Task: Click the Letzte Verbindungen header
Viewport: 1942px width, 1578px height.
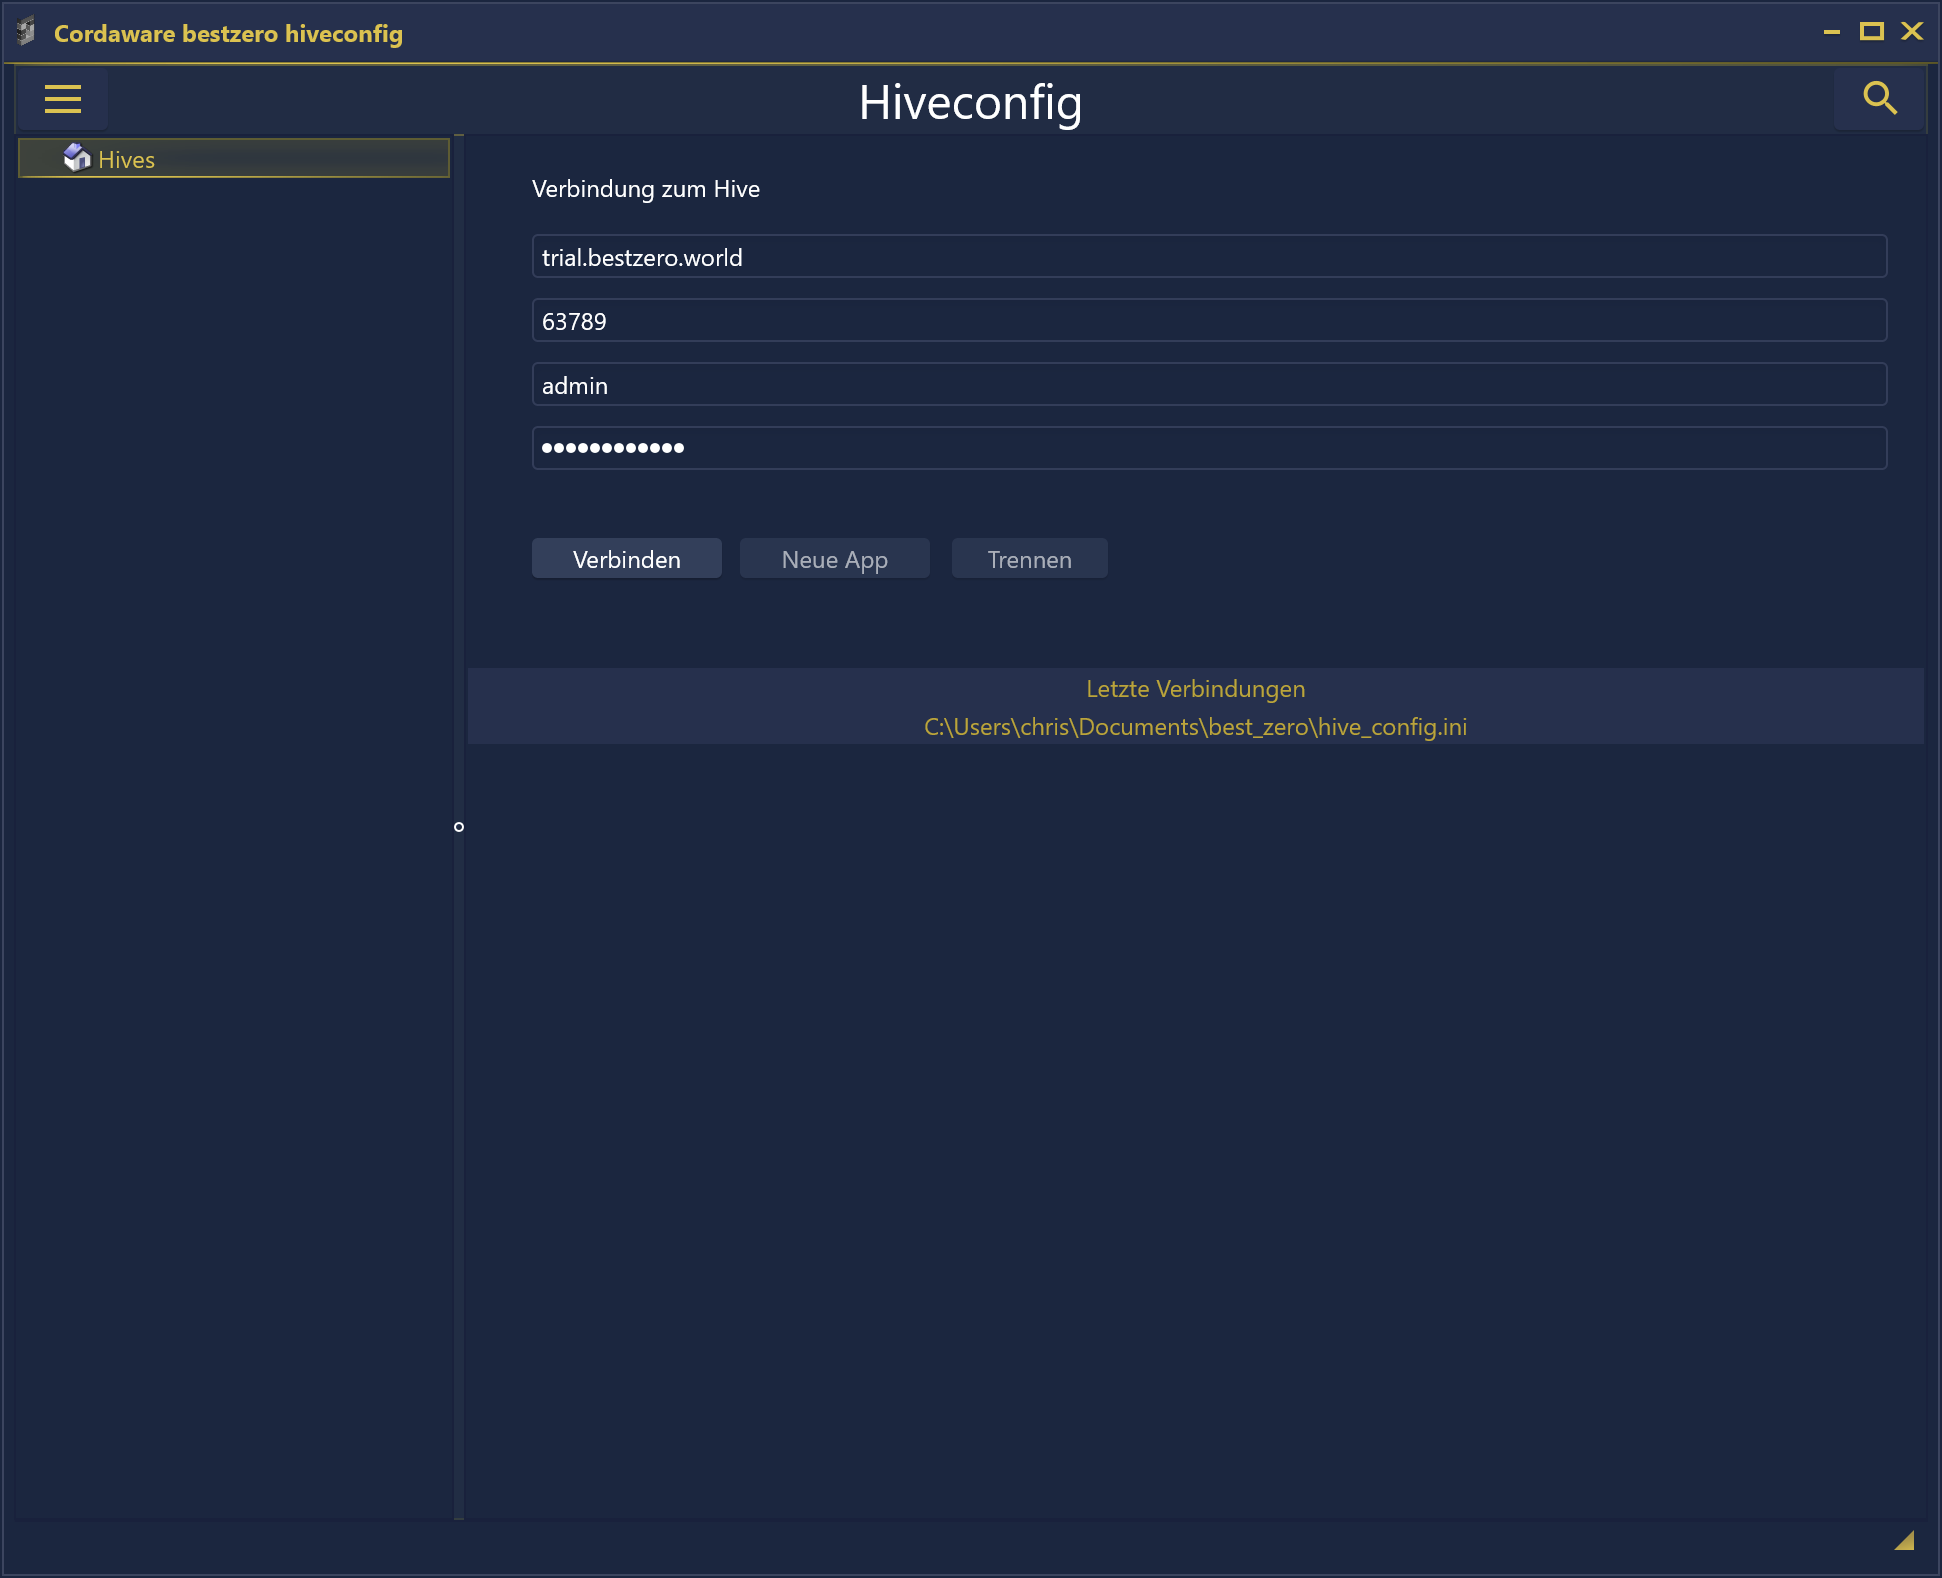Action: [x=1196, y=689]
